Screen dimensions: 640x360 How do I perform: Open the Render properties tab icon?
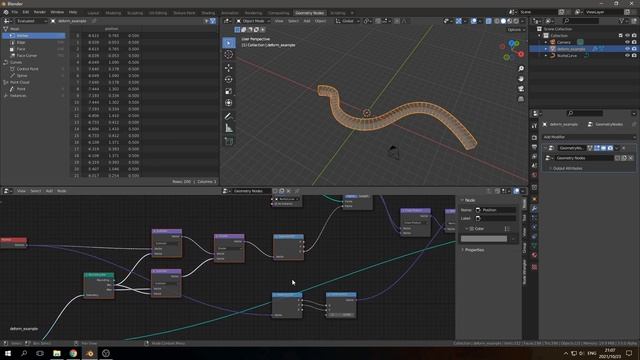pyautogui.click(x=534, y=138)
